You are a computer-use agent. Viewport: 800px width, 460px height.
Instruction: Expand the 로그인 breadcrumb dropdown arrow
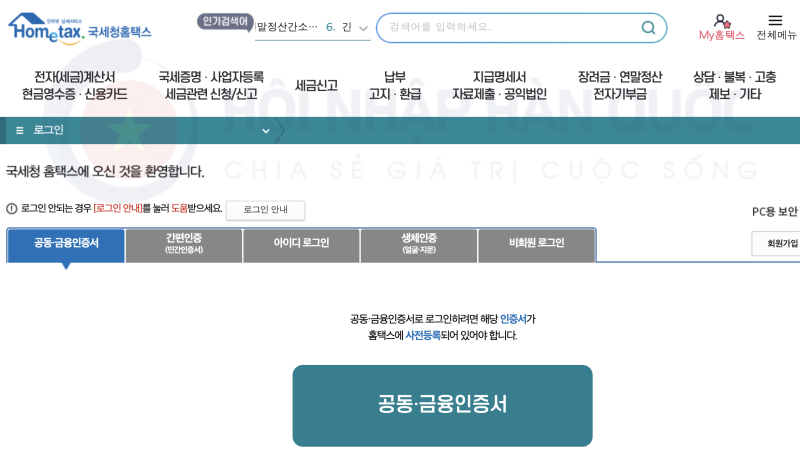coord(265,131)
